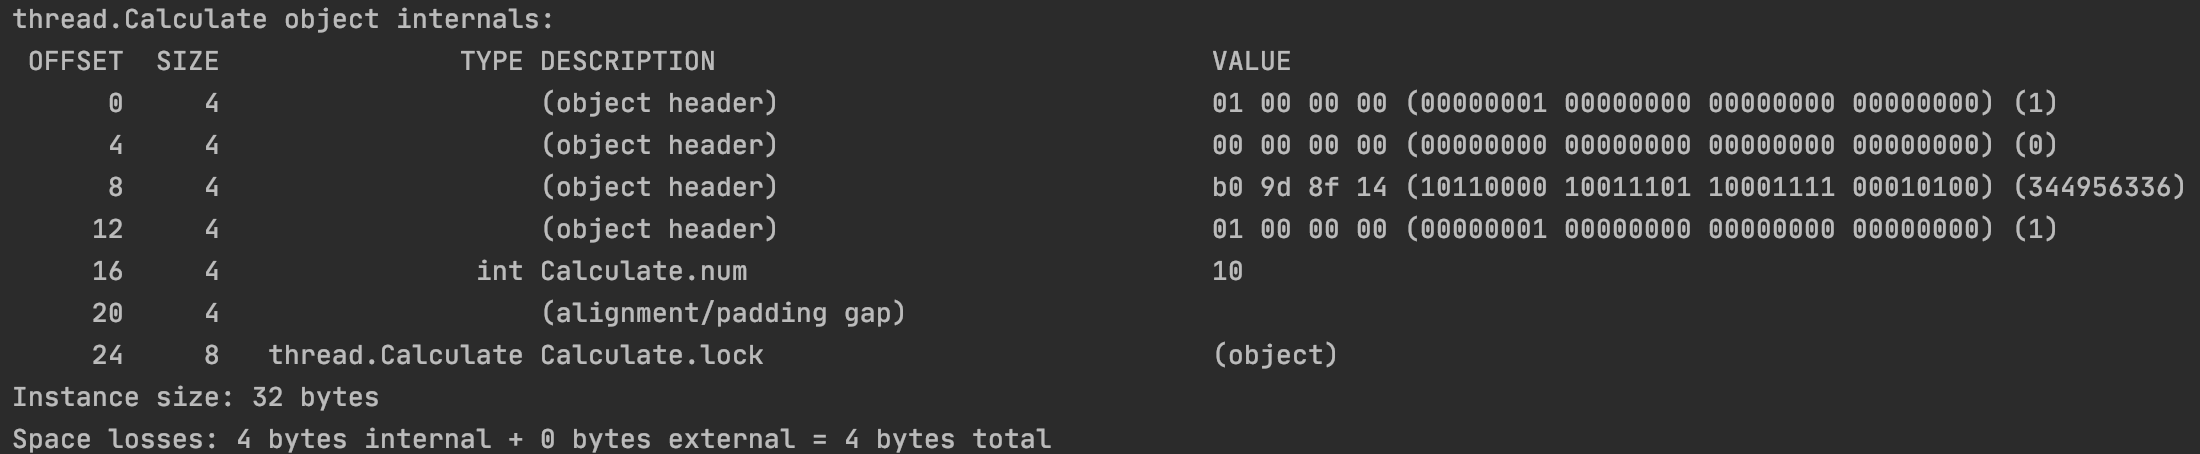Click the "Calculate.num" field description
Screen dimensions: 2200x454
click(x=643, y=271)
